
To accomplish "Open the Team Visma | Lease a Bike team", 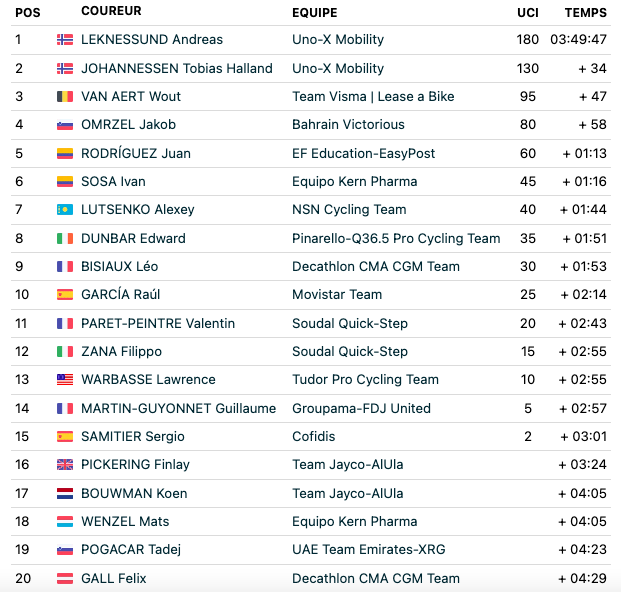I will point(373,97).
